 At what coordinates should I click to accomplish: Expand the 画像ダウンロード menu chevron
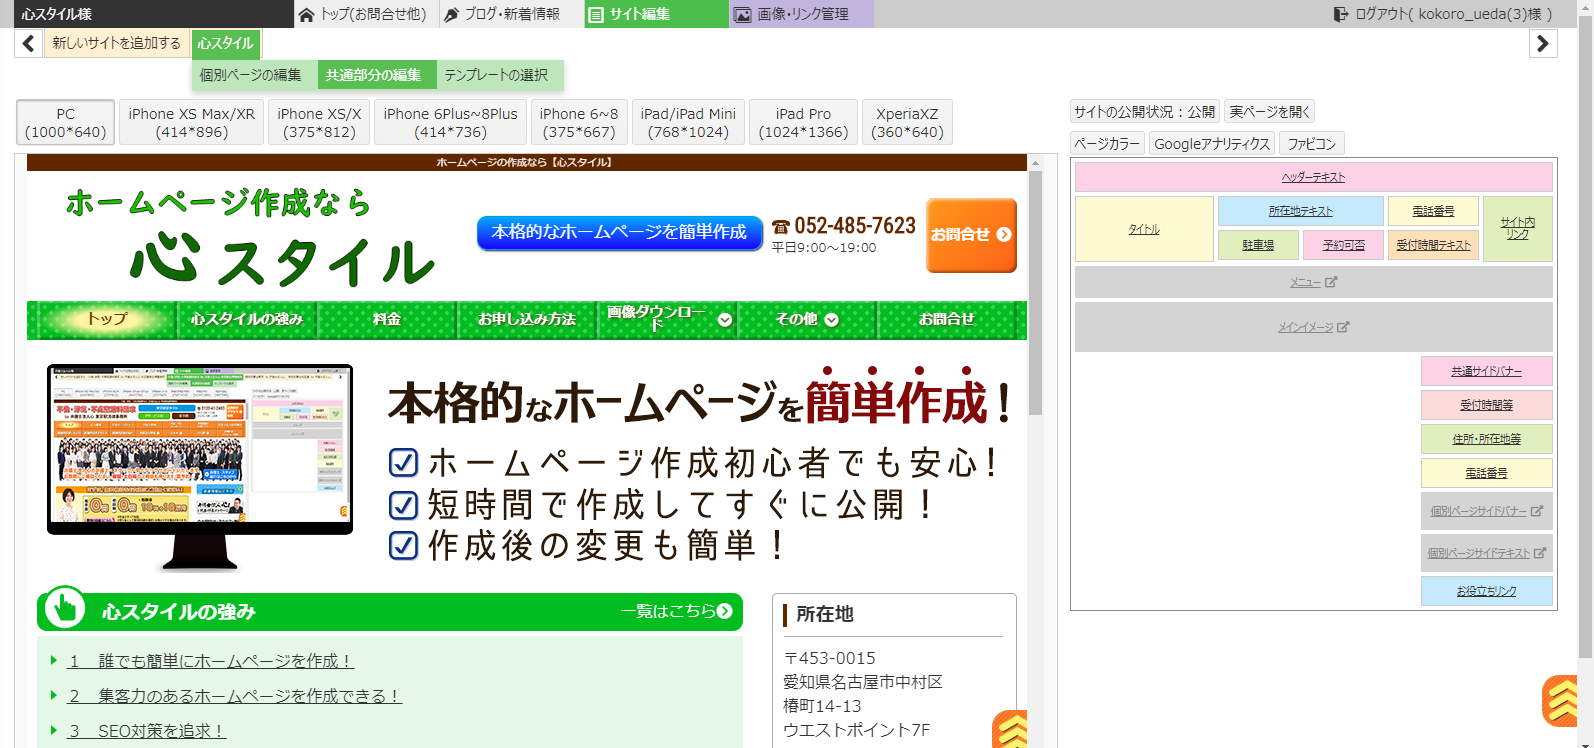click(725, 320)
